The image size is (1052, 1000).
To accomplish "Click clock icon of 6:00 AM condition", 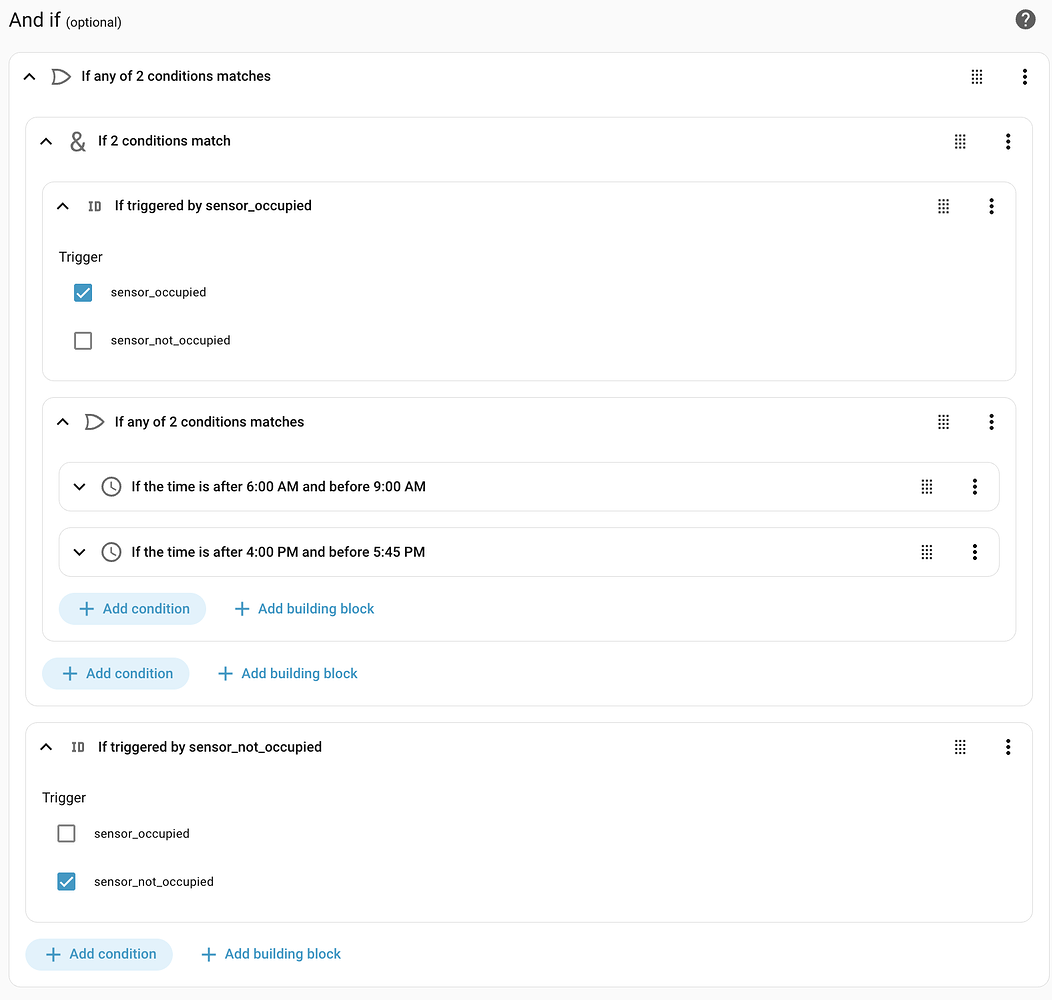I will pyautogui.click(x=111, y=487).
